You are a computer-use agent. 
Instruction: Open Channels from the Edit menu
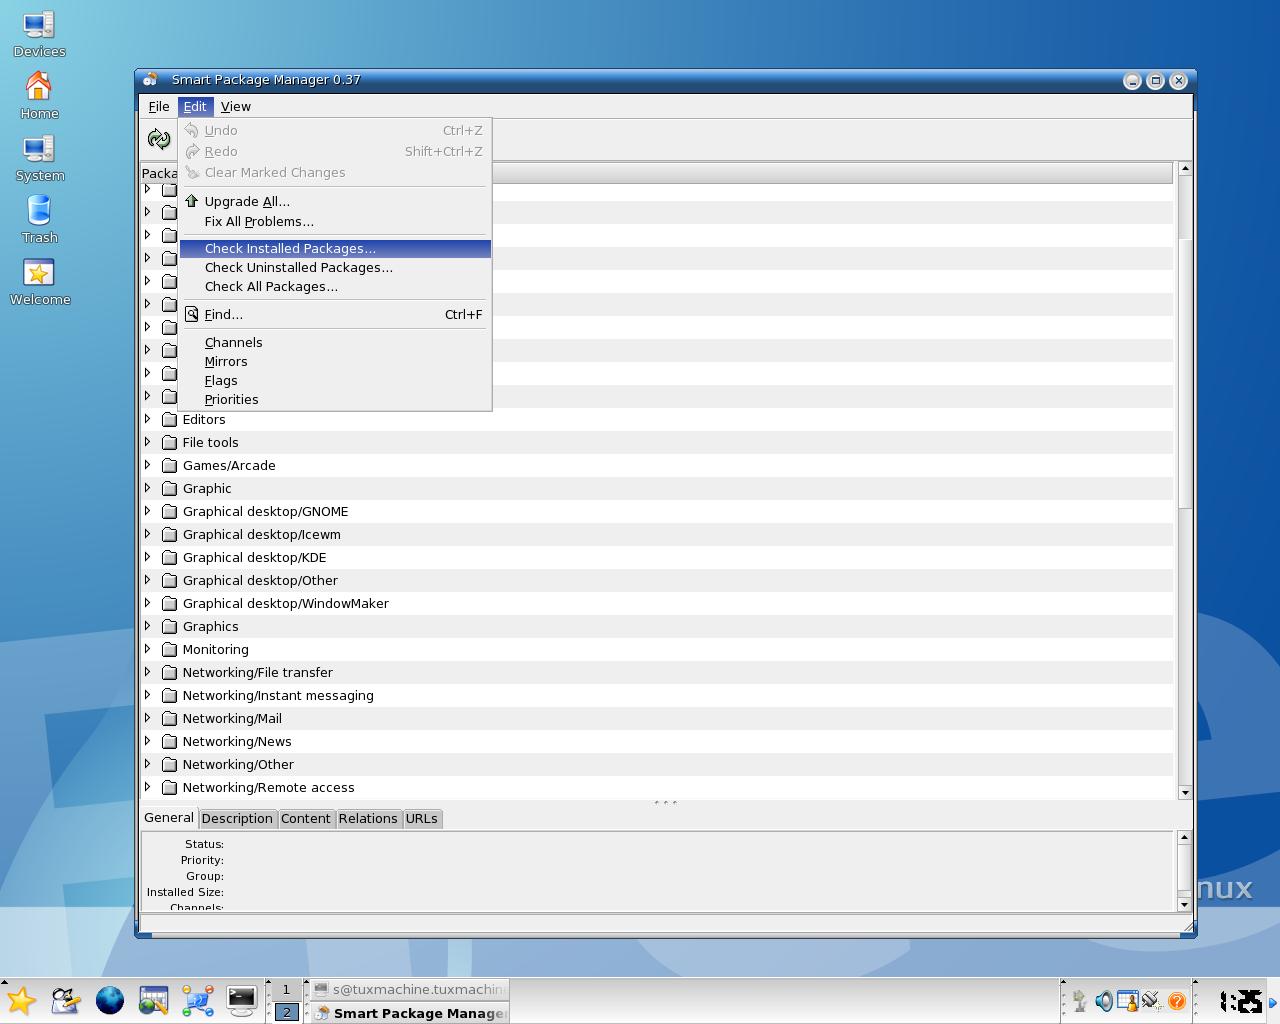point(335,343)
